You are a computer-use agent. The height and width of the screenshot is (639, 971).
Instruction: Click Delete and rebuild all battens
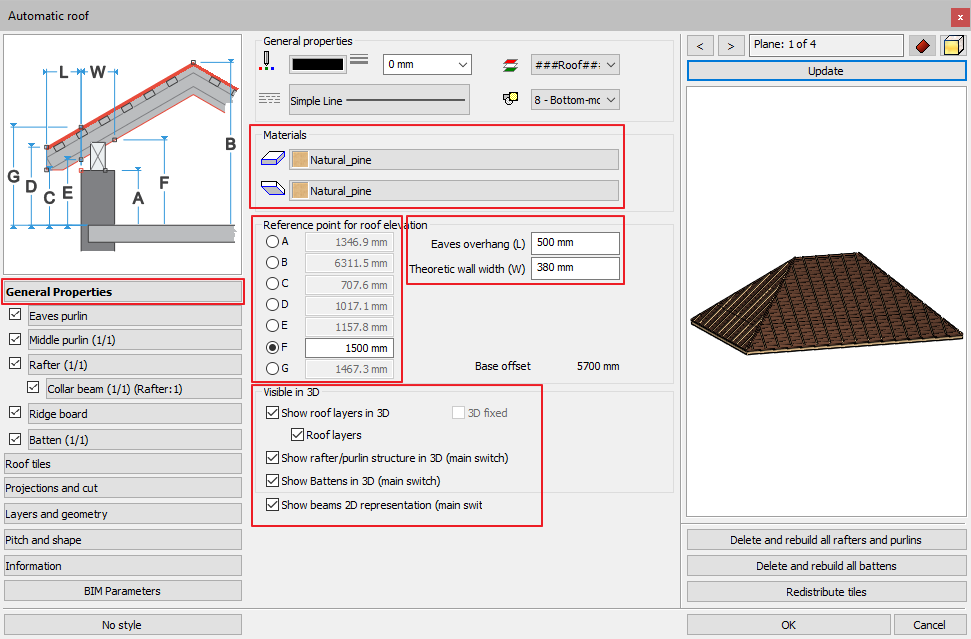coord(825,566)
